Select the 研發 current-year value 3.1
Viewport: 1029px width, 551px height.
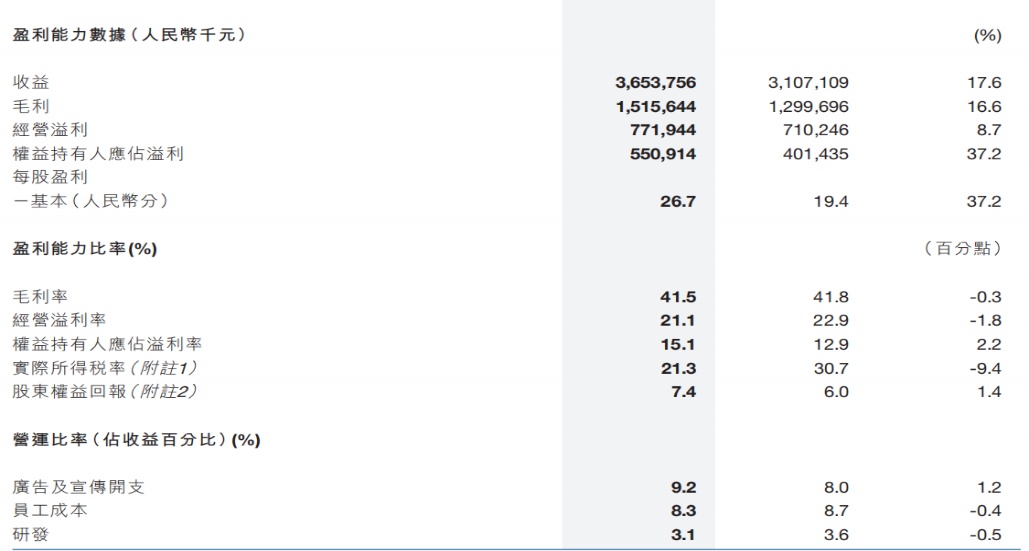pyautogui.click(x=682, y=535)
